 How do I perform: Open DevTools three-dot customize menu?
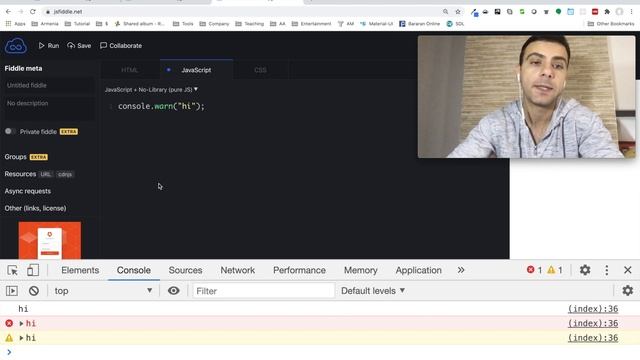(x=607, y=270)
